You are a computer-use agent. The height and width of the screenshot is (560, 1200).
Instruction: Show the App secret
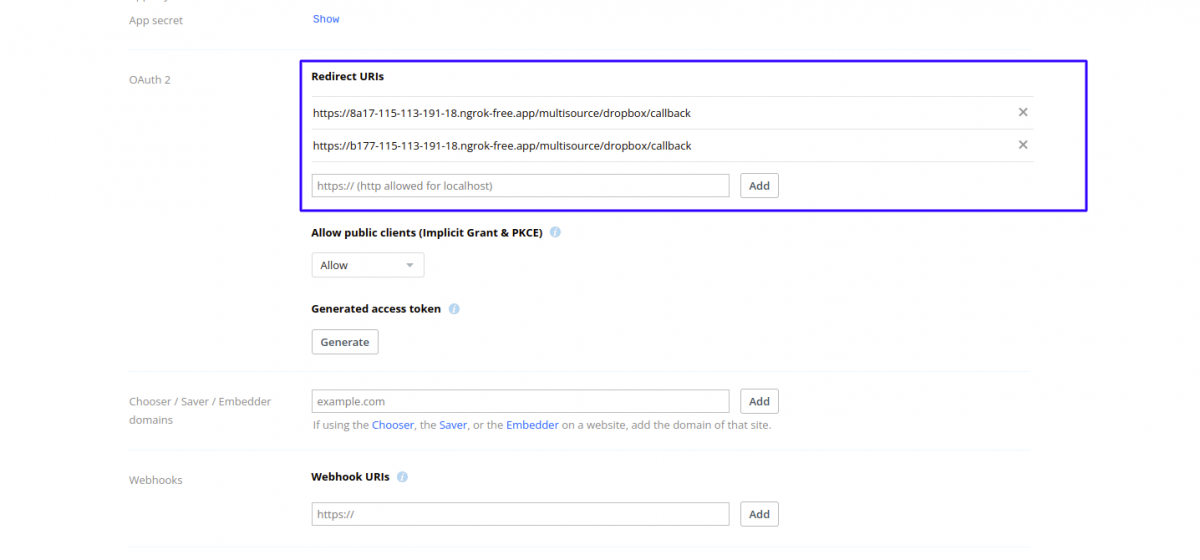[326, 19]
